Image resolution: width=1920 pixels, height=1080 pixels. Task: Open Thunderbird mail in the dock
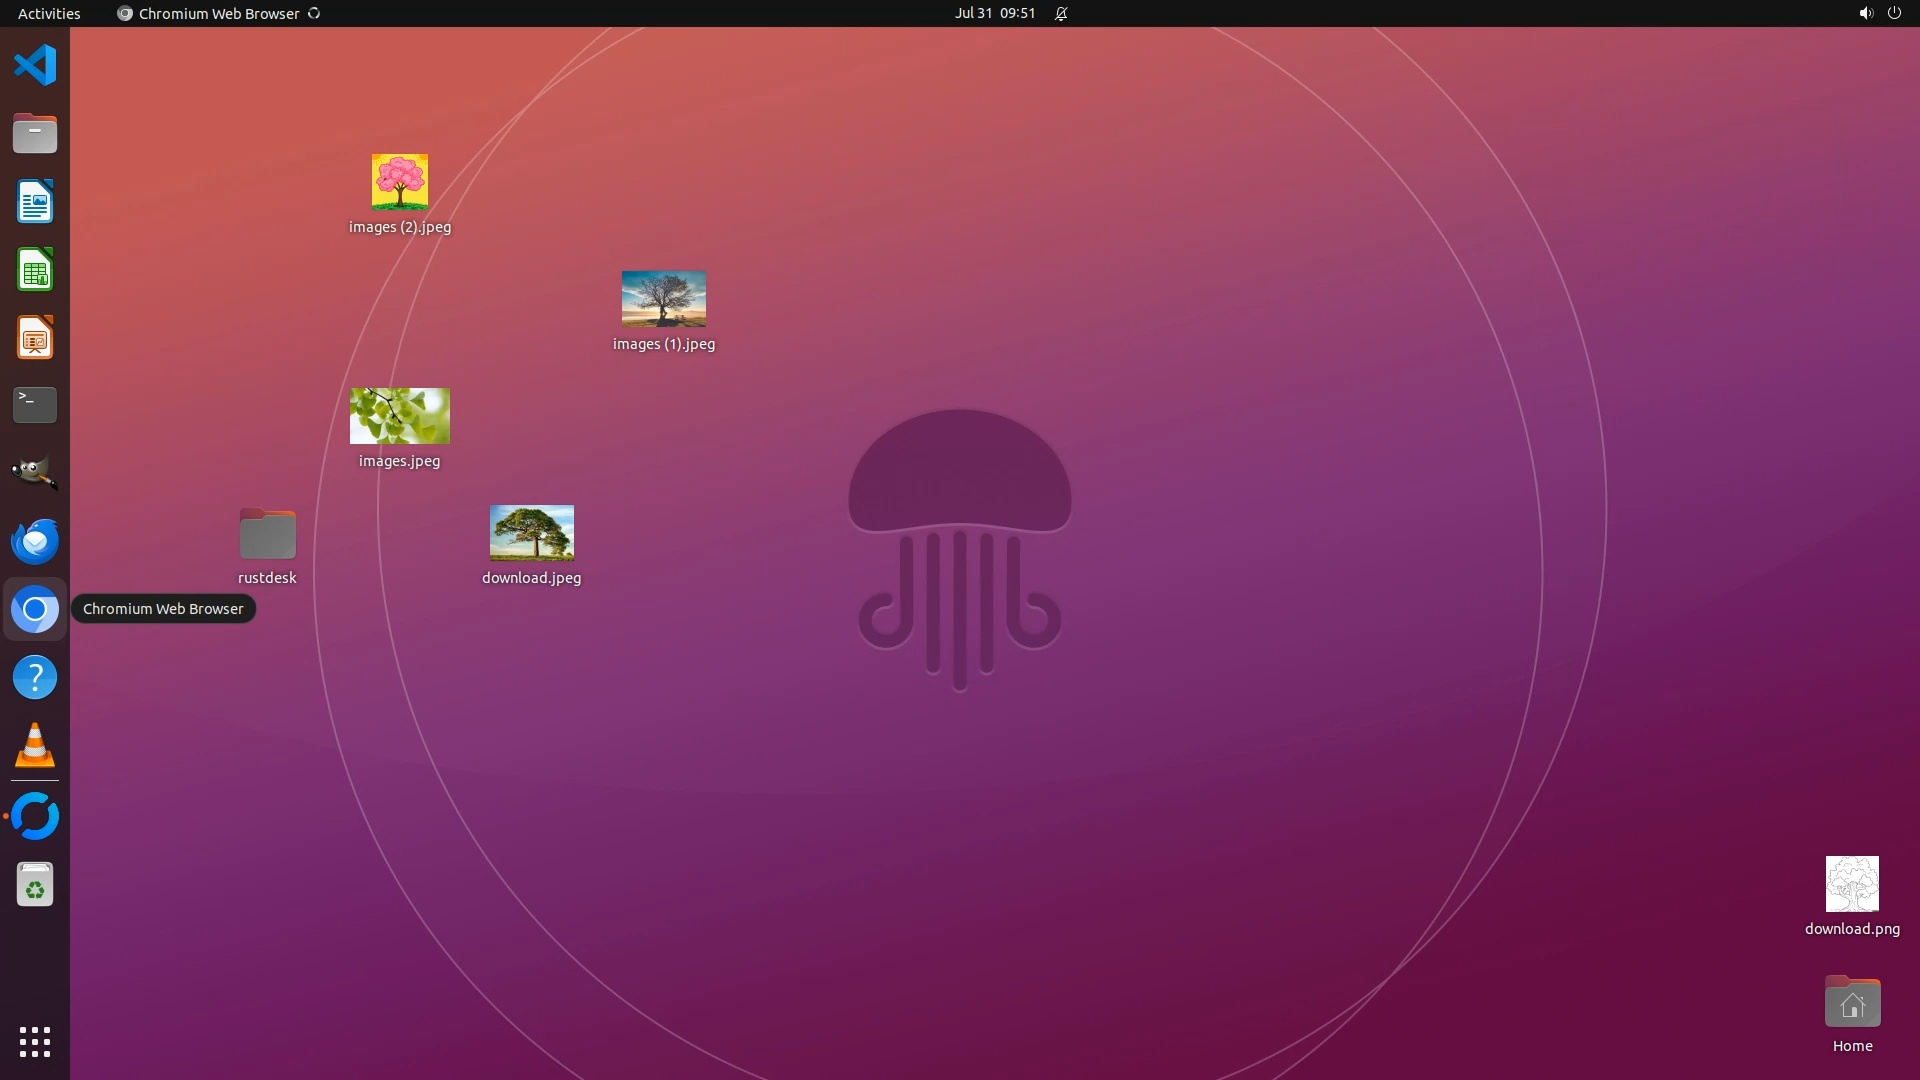(35, 541)
